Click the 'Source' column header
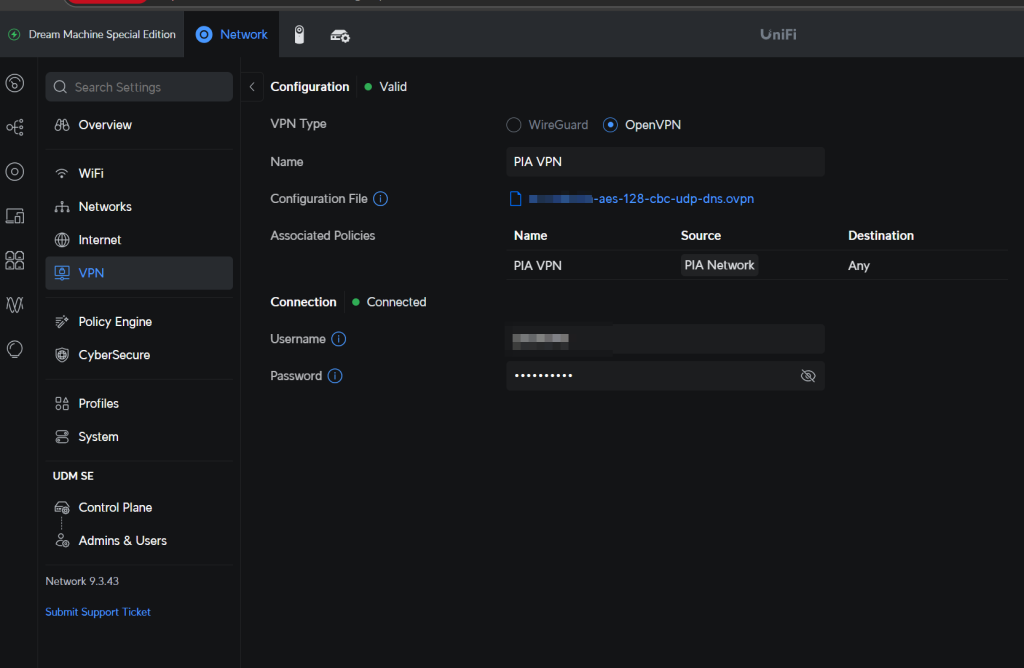The width and height of the screenshot is (1024, 668). (701, 236)
